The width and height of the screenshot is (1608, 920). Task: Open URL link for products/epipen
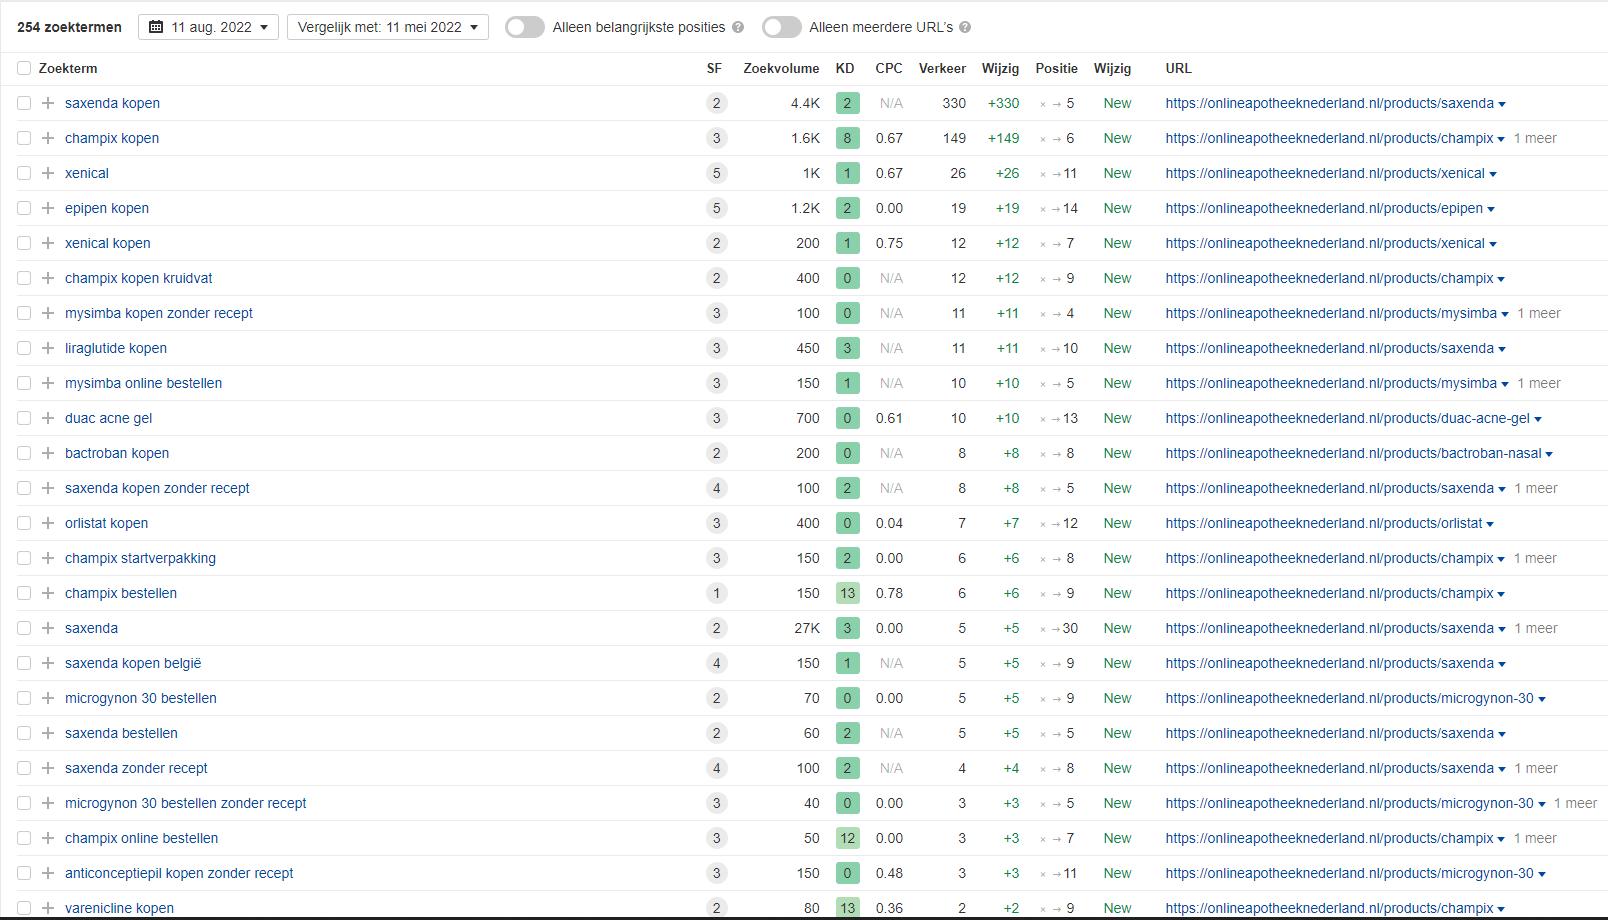[1324, 208]
